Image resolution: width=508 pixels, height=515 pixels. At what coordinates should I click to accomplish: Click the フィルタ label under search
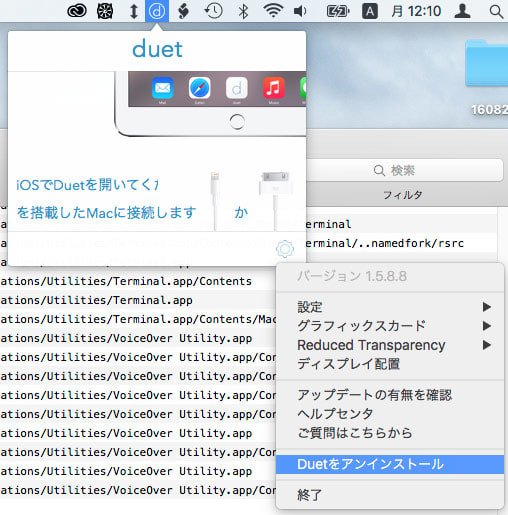[x=403, y=195]
